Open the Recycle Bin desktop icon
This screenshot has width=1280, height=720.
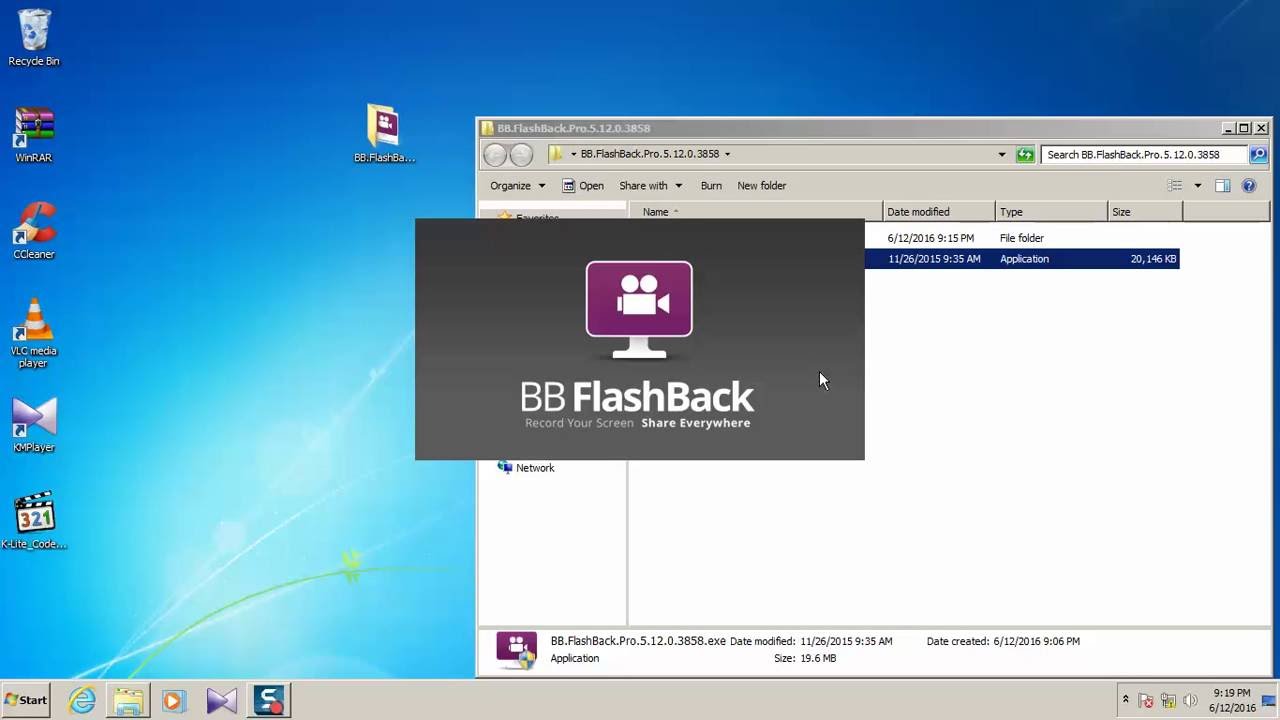pos(34,37)
